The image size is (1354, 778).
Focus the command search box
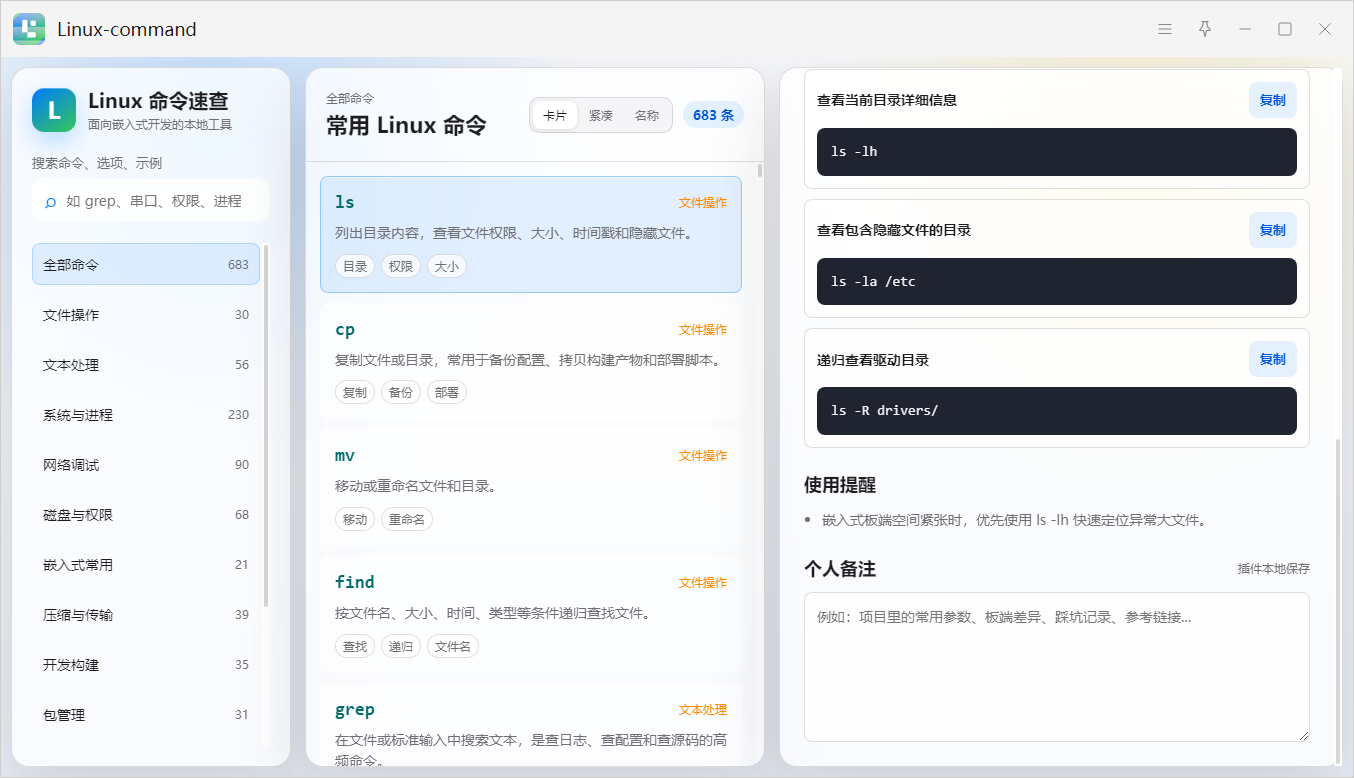[151, 201]
